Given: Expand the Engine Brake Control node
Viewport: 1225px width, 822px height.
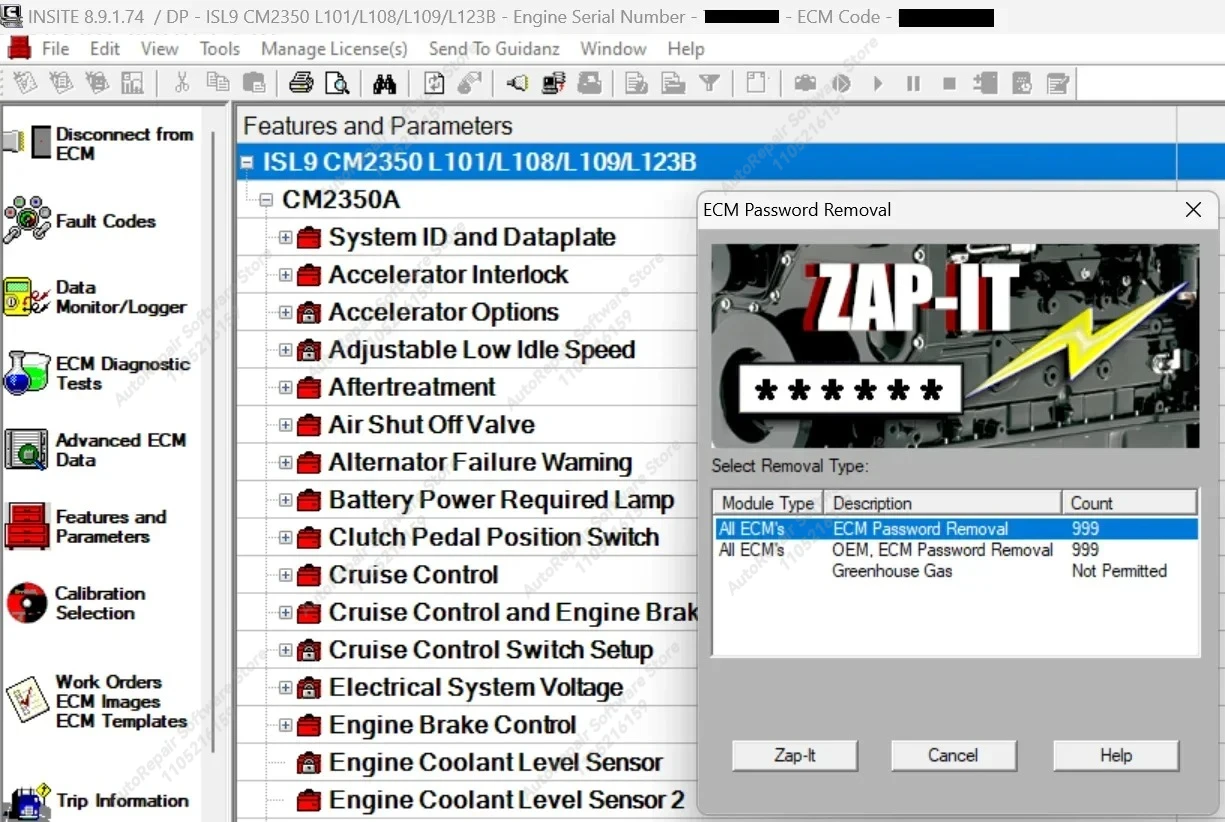Looking at the screenshot, I should pos(285,725).
